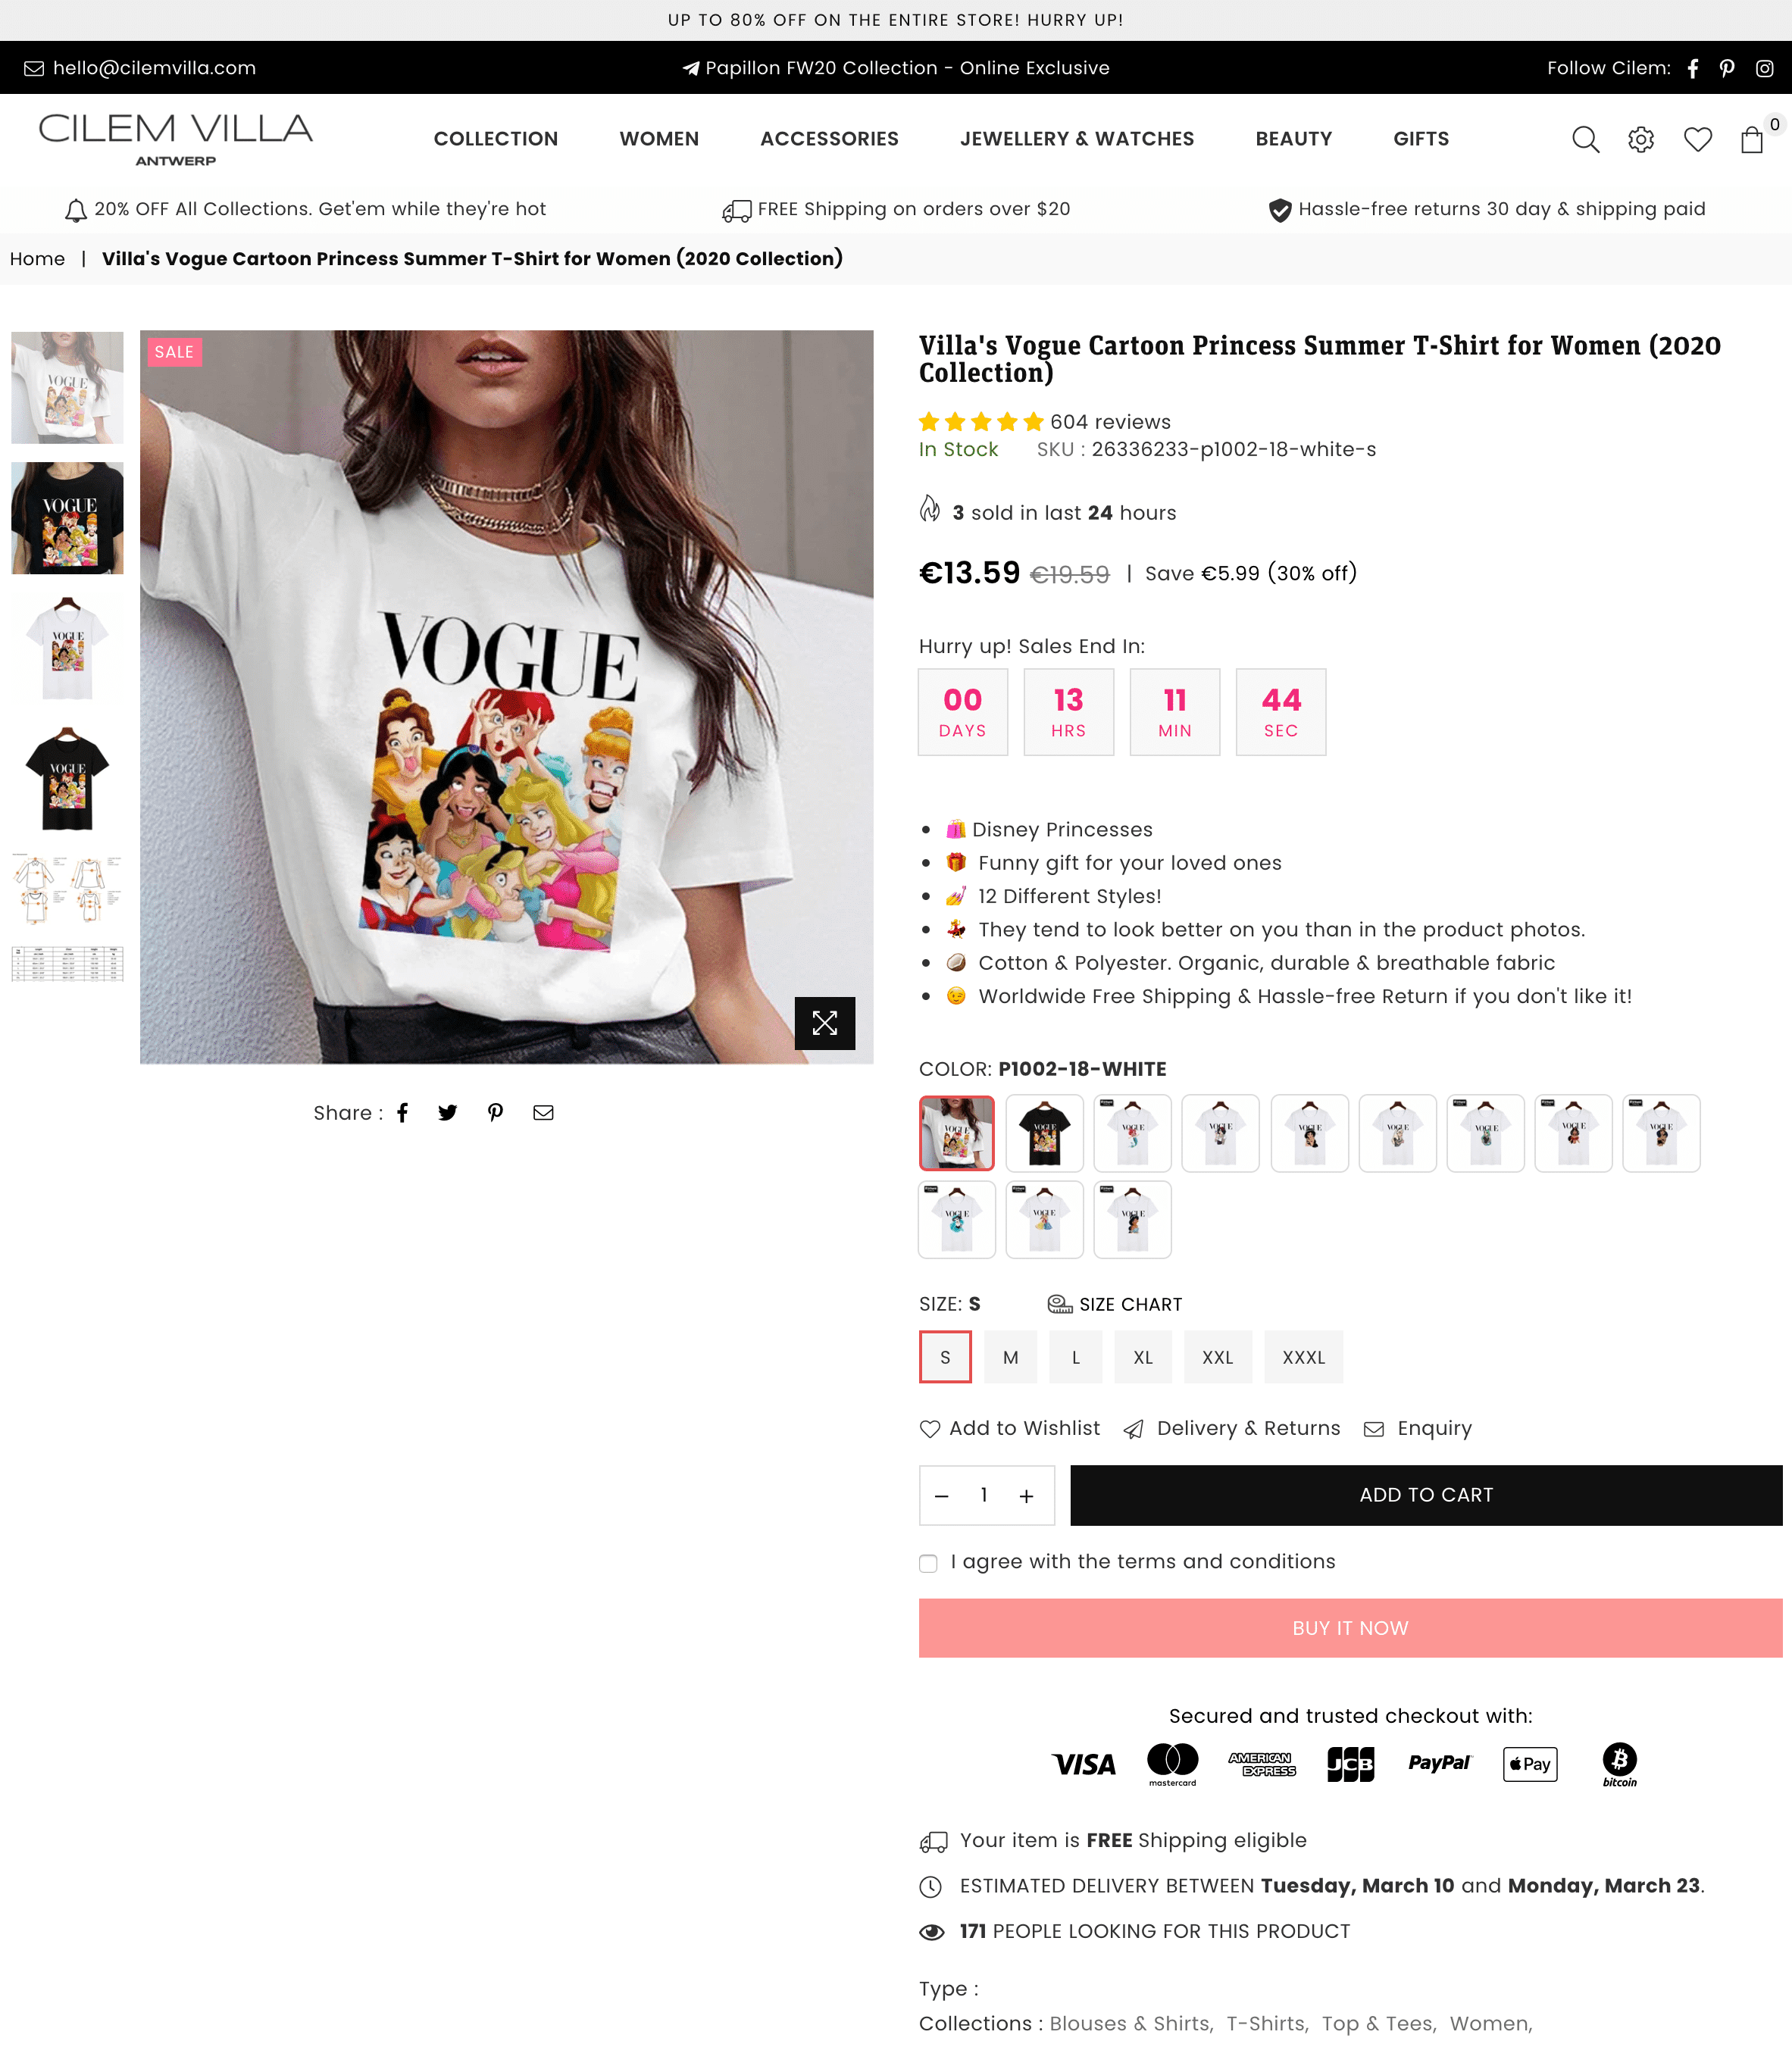Open the settings gear icon in header
The height and width of the screenshot is (2066, 1792).
click(1641, 139)
